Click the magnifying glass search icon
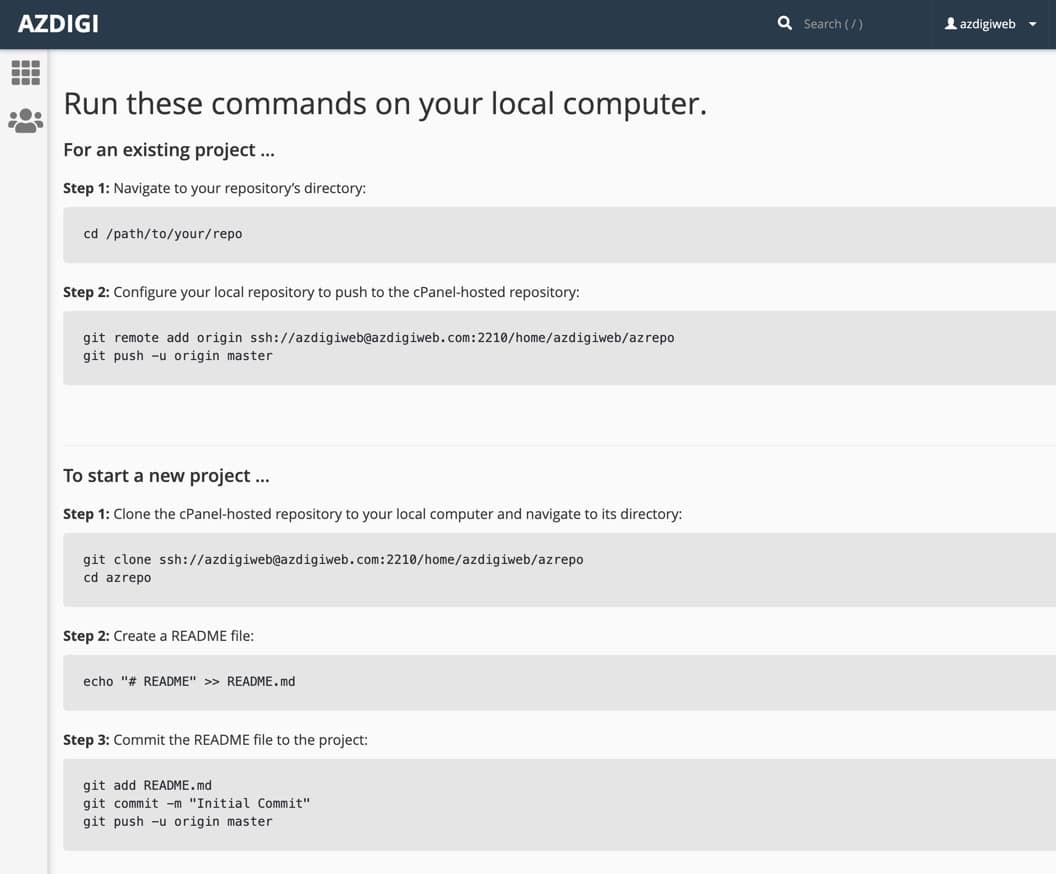The image size is (1056, 874). (785, 23)
